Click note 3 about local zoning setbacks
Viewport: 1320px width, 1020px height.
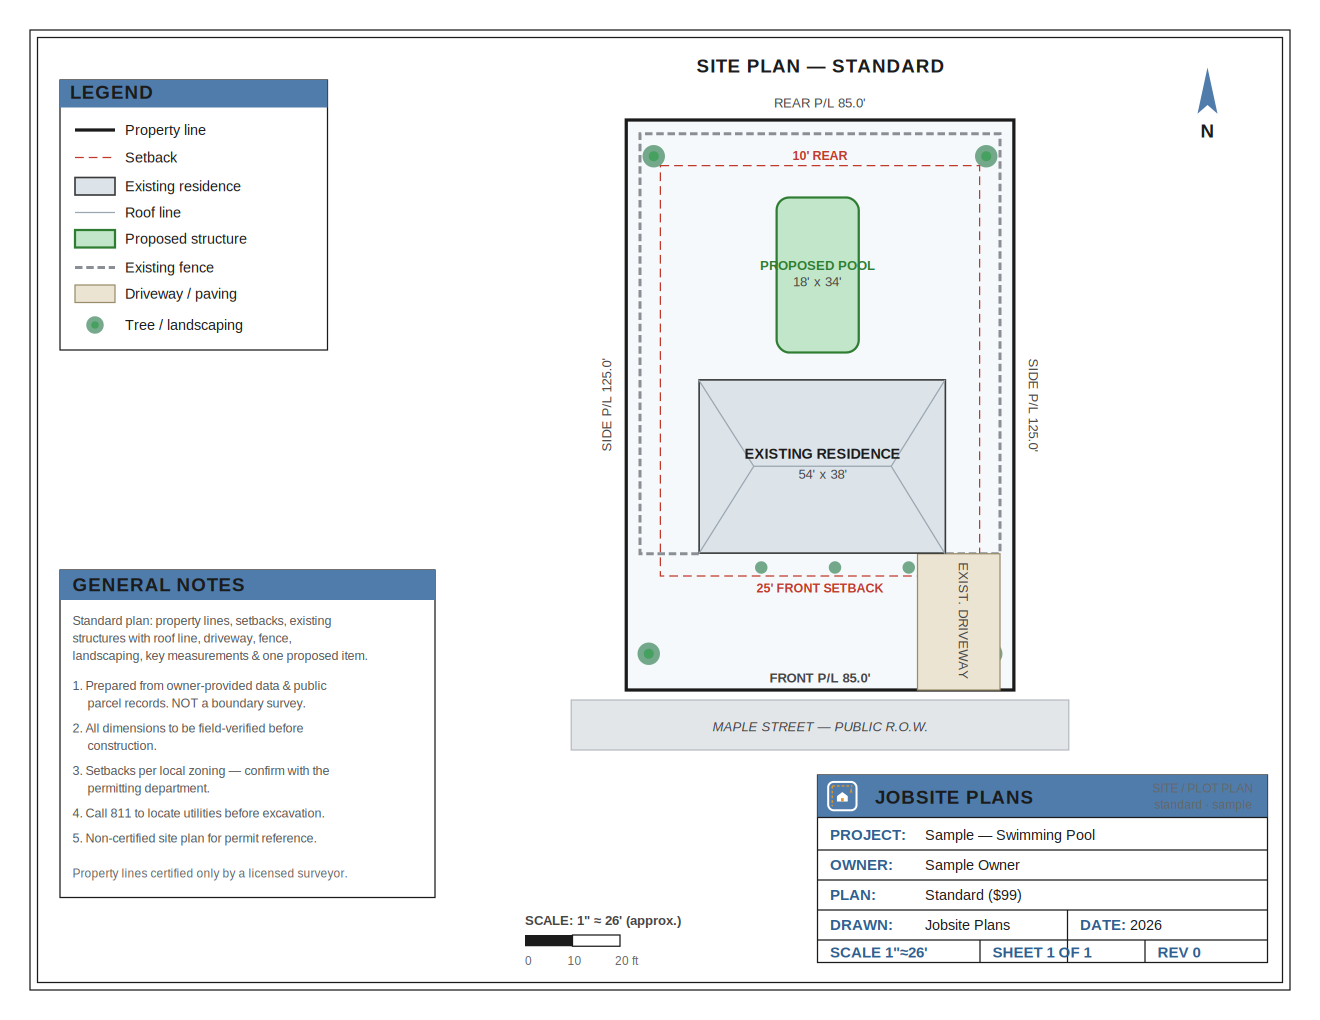pyautogui.click(x=201, y=779)
